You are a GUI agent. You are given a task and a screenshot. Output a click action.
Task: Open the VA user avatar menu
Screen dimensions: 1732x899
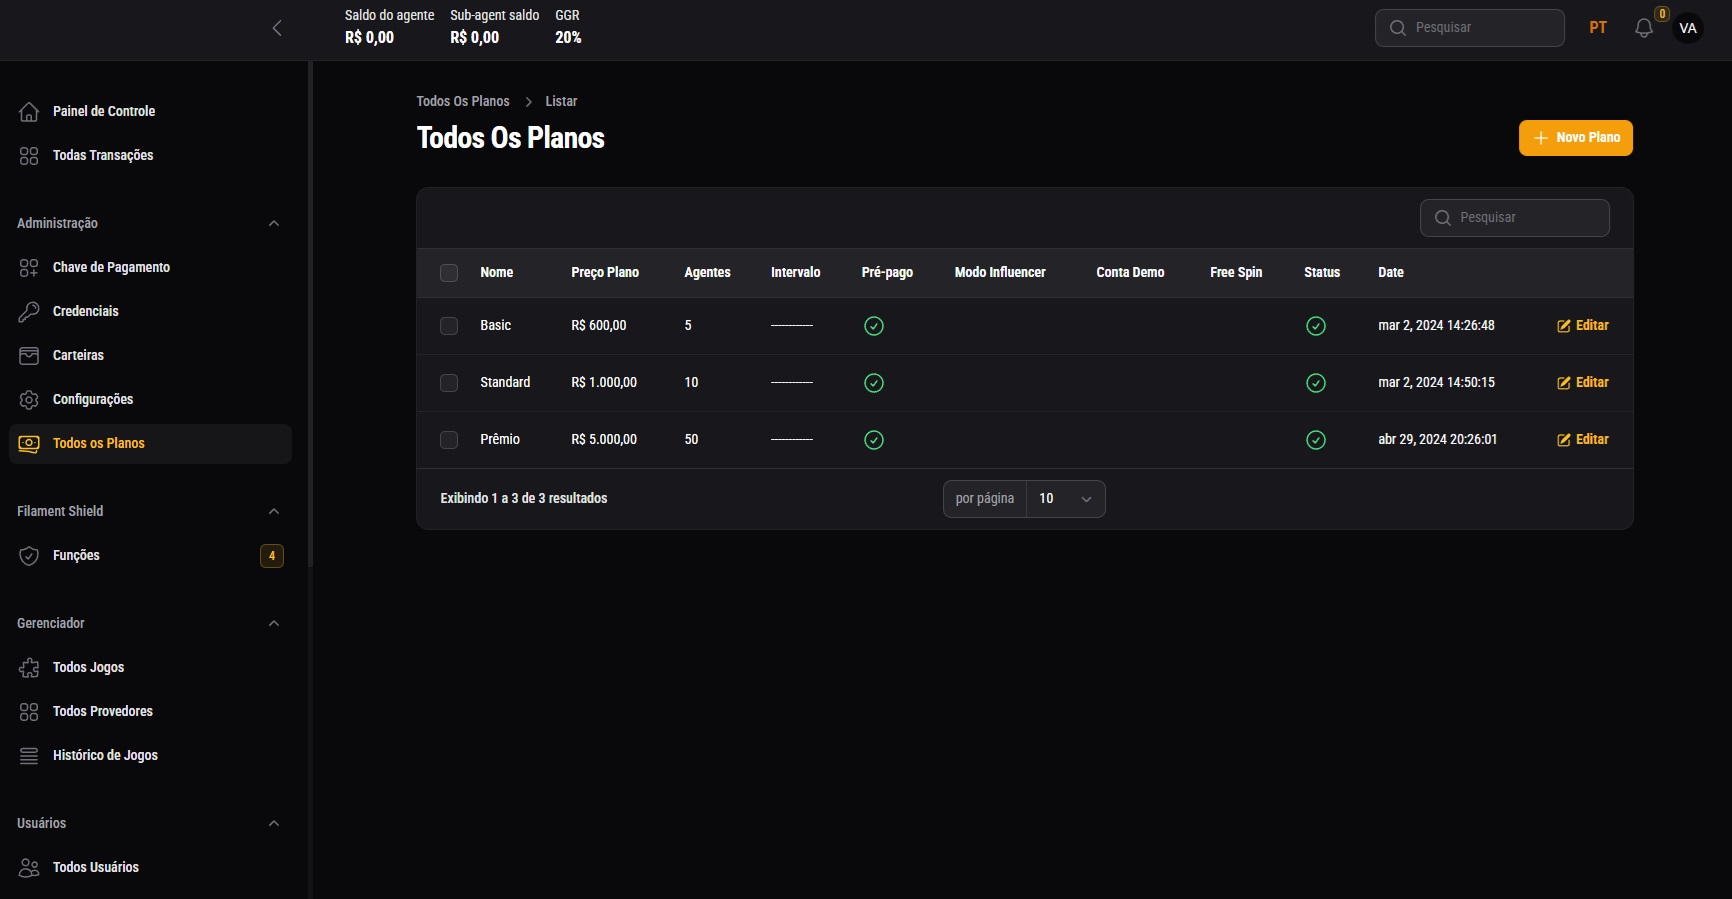(1688, 28)
